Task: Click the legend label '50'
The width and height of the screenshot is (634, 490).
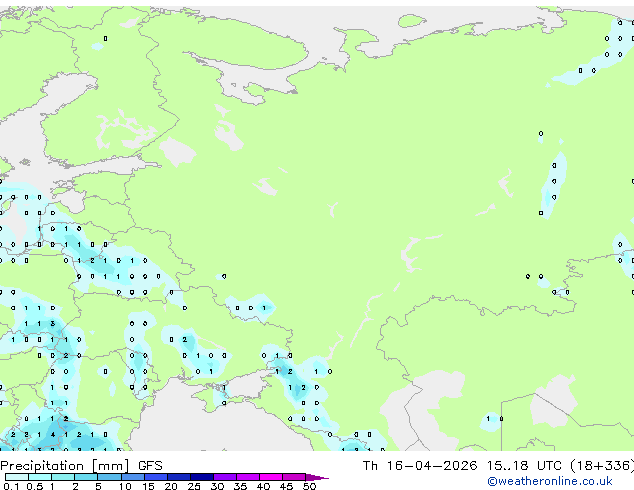Action: click(x=310, y=486)
